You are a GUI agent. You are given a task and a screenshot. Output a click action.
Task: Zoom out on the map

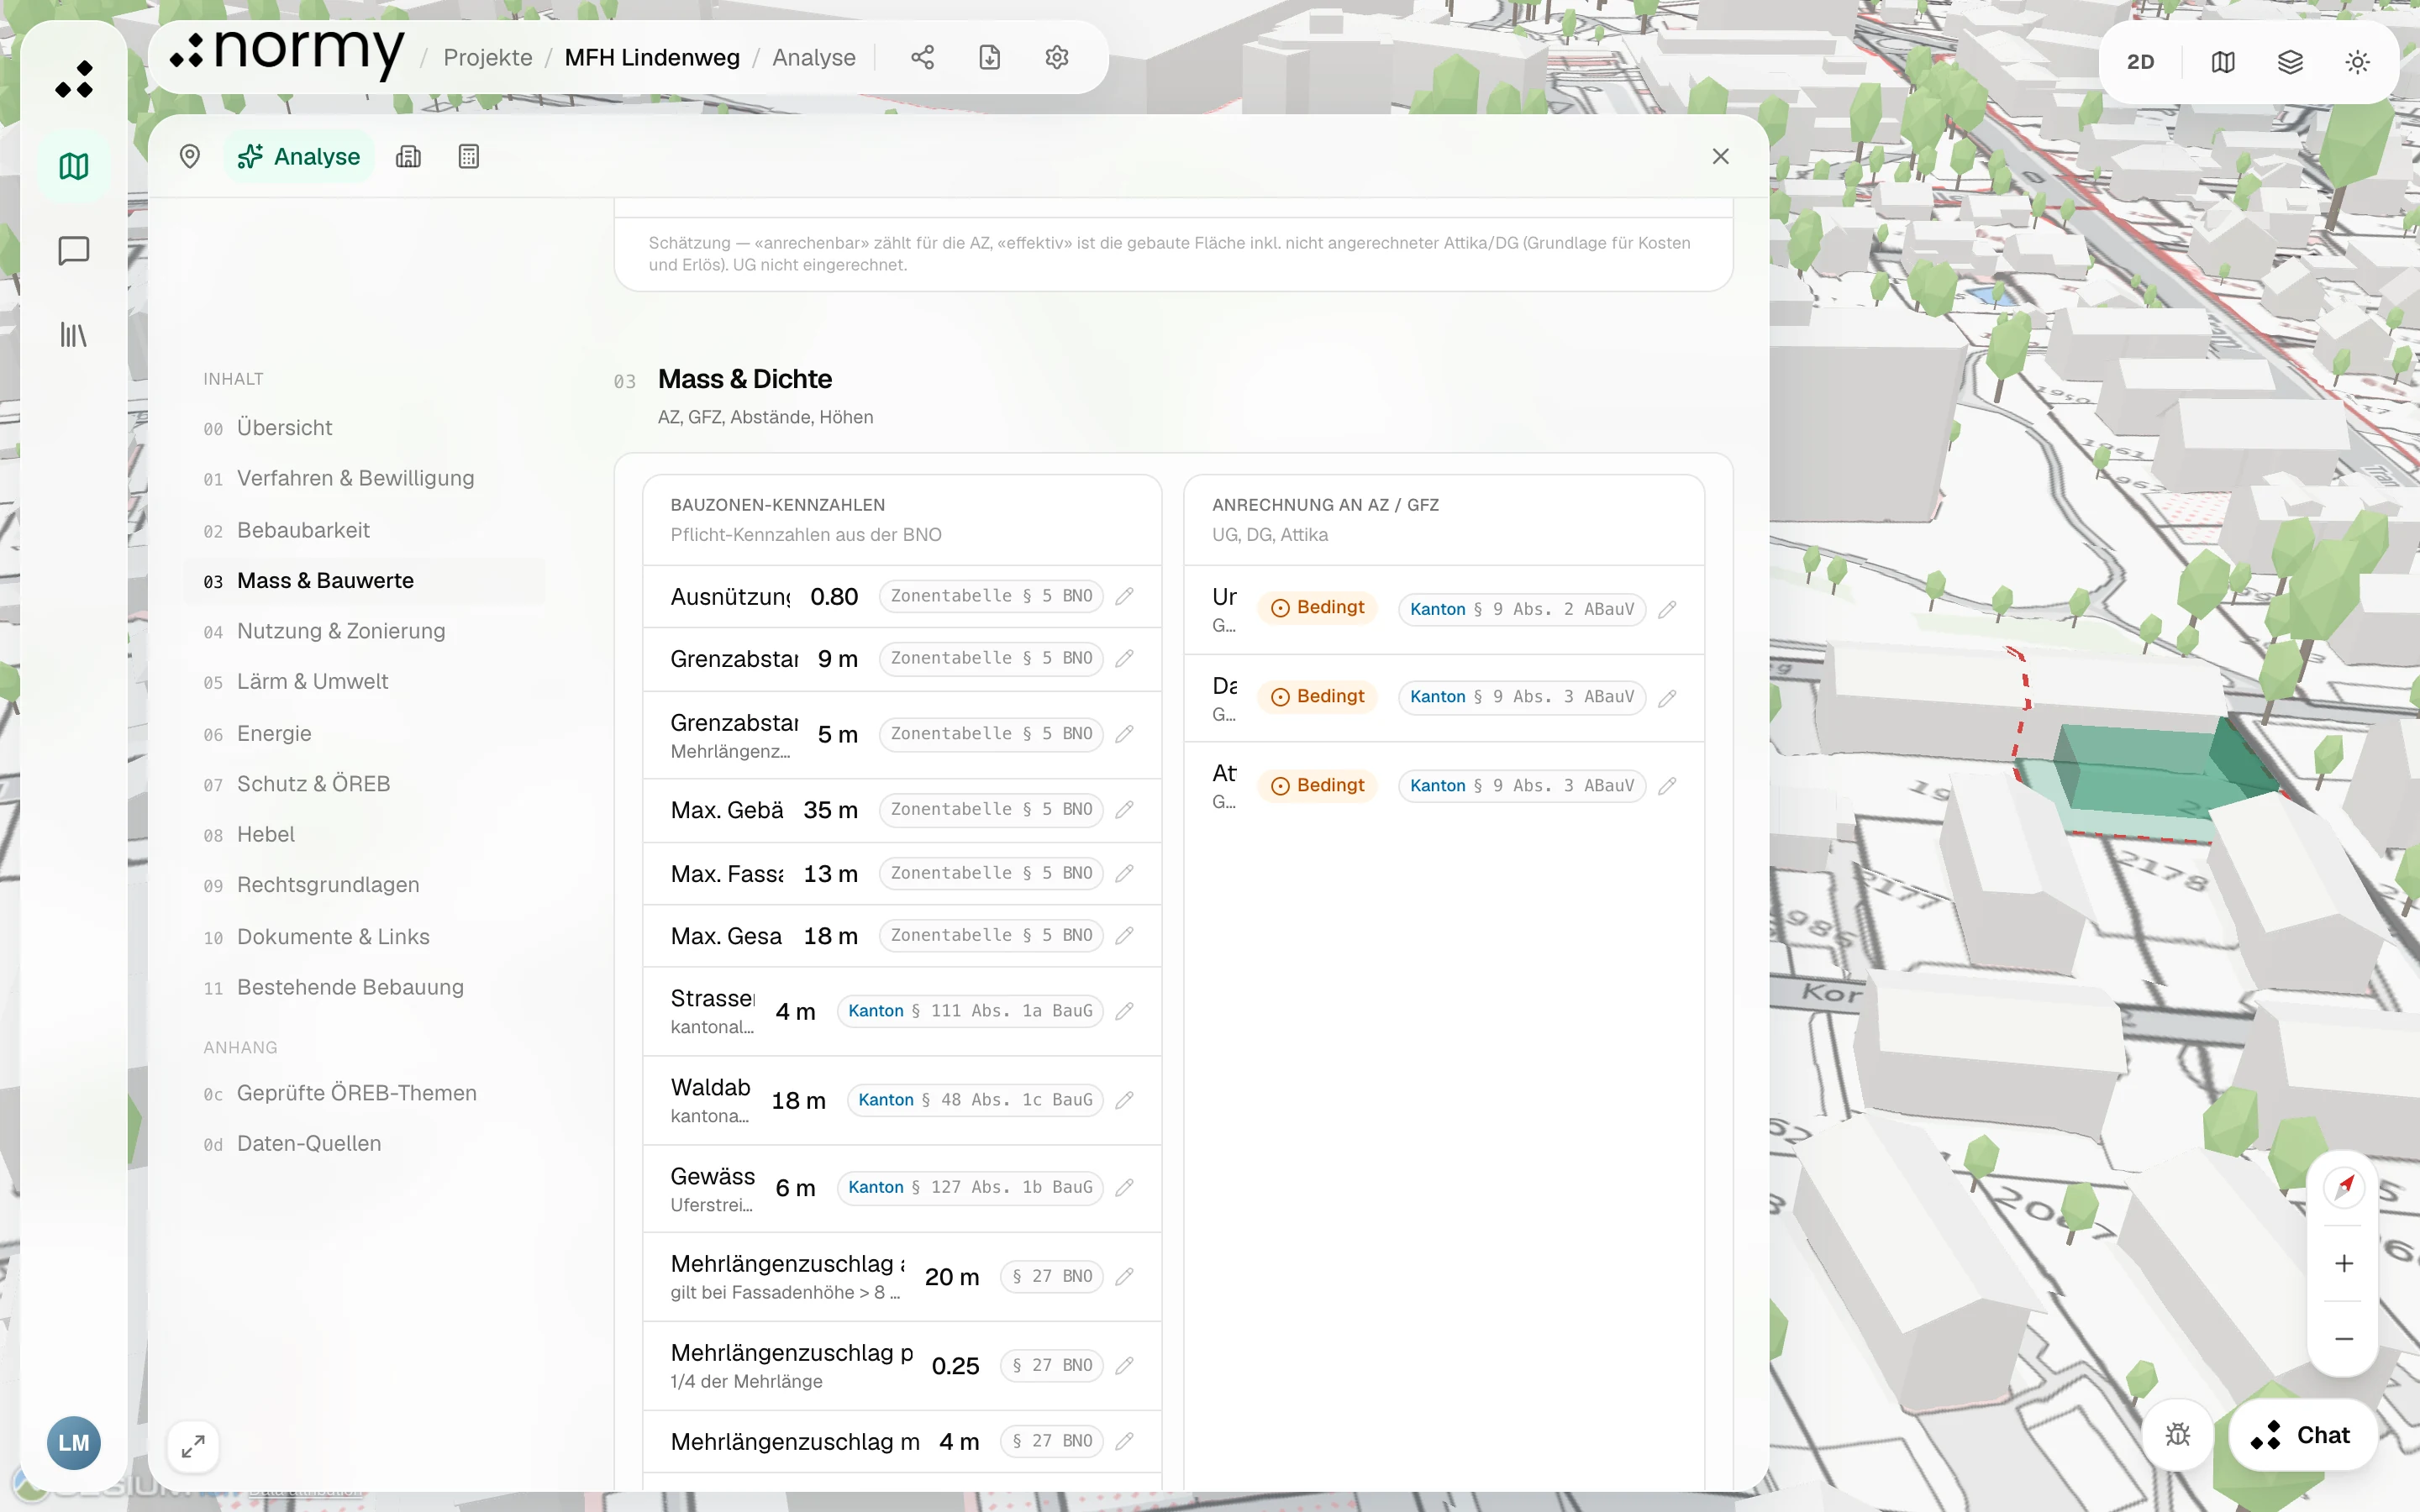[2344, 1339]
